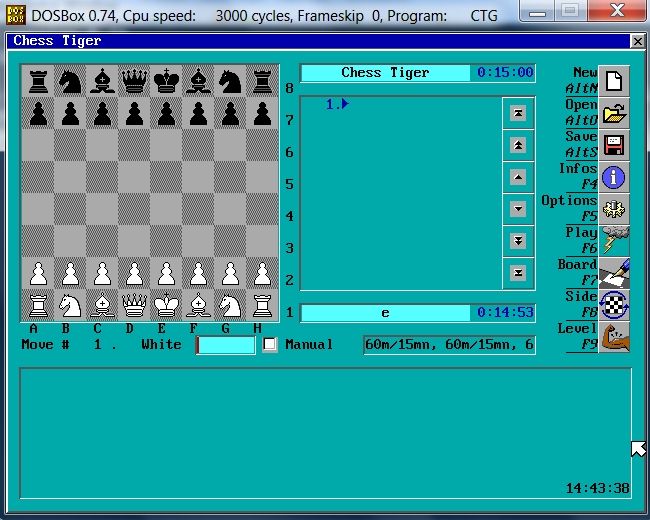
Task: Select the white rook on A1
Action: tap(38, 306)
